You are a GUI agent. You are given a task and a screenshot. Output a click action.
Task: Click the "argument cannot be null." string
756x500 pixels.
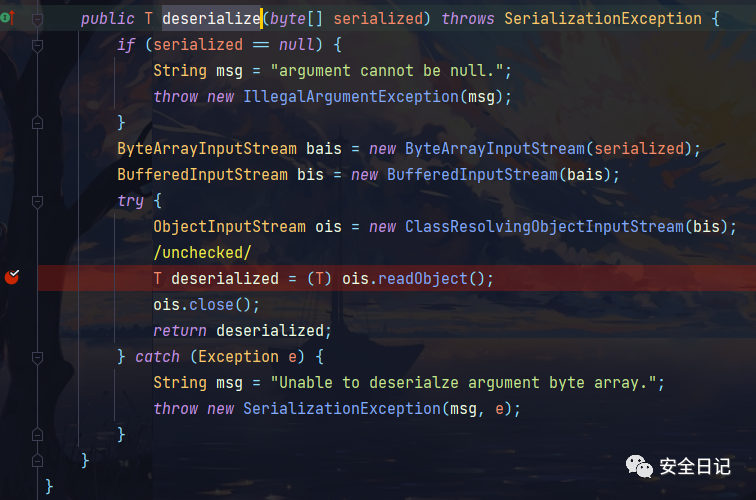[x=387, y=71]
